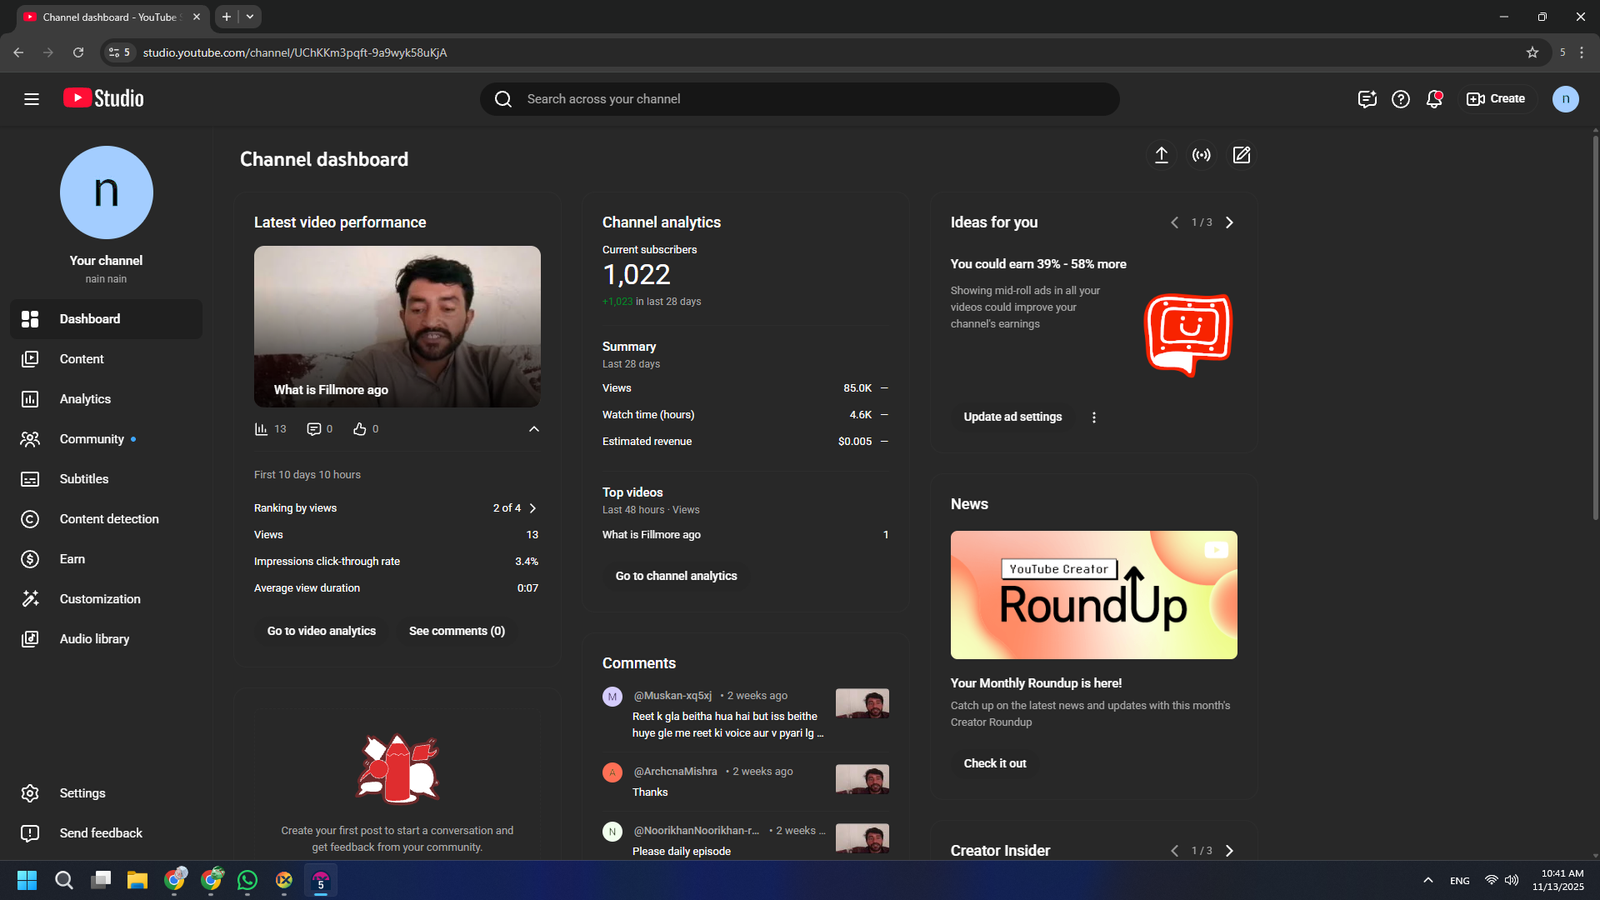Toggle the hamburger sidebar menu

32,99
